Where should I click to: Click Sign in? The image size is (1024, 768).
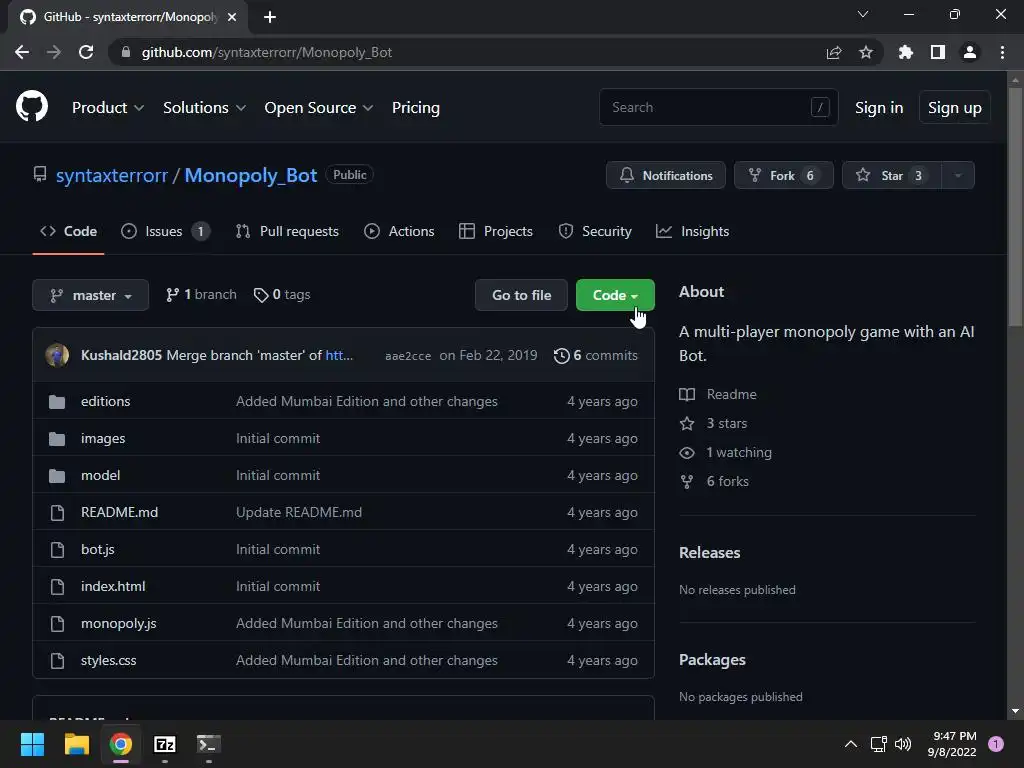point(879,108)
